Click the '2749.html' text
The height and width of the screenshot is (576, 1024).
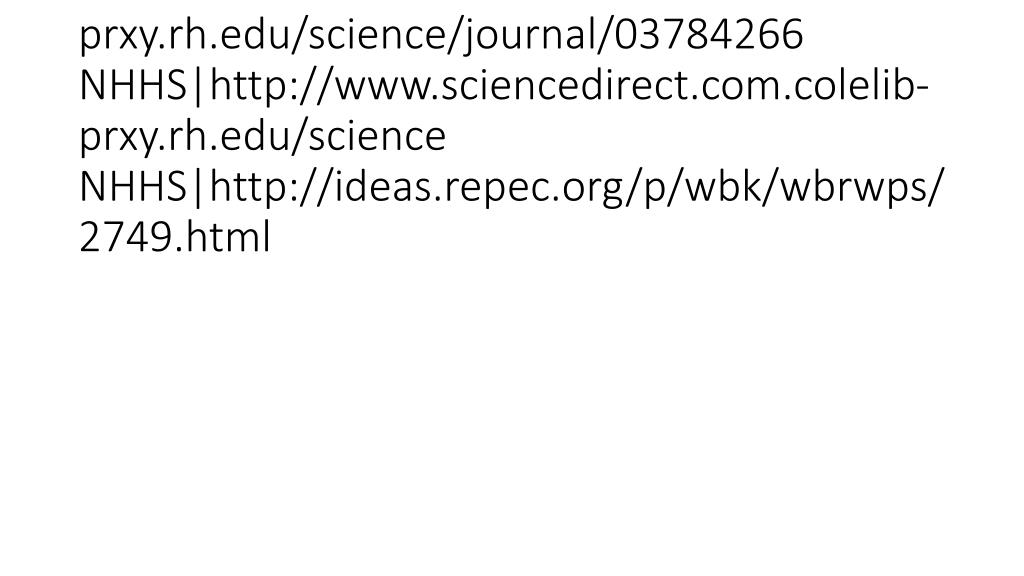tap(174, 238)
